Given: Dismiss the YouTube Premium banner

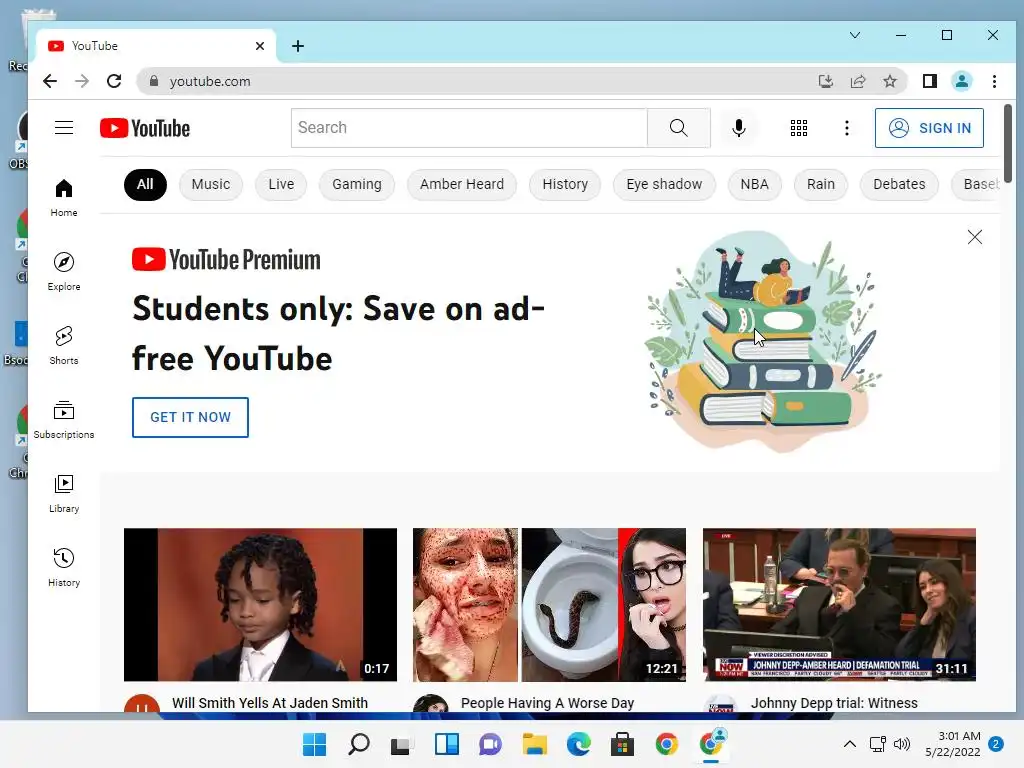Looking at the screenshot, I should tap(974, 237).
